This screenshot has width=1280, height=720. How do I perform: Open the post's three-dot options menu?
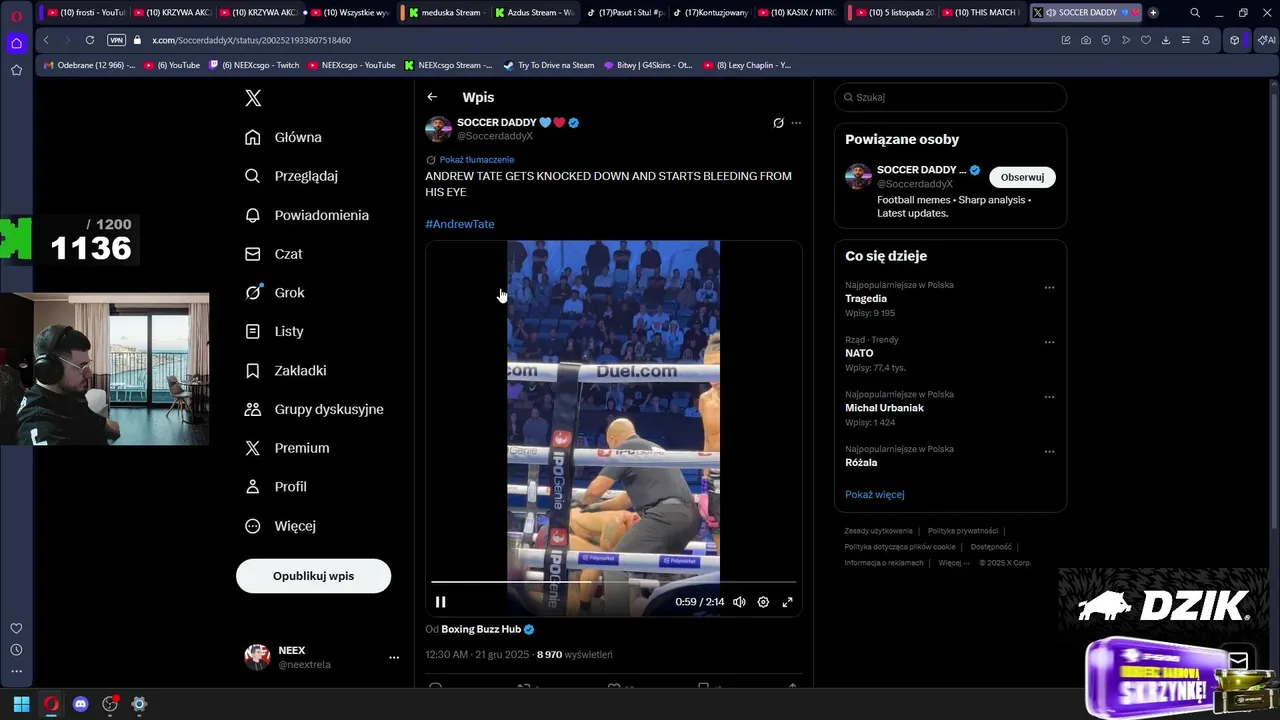tap(796, 123)
